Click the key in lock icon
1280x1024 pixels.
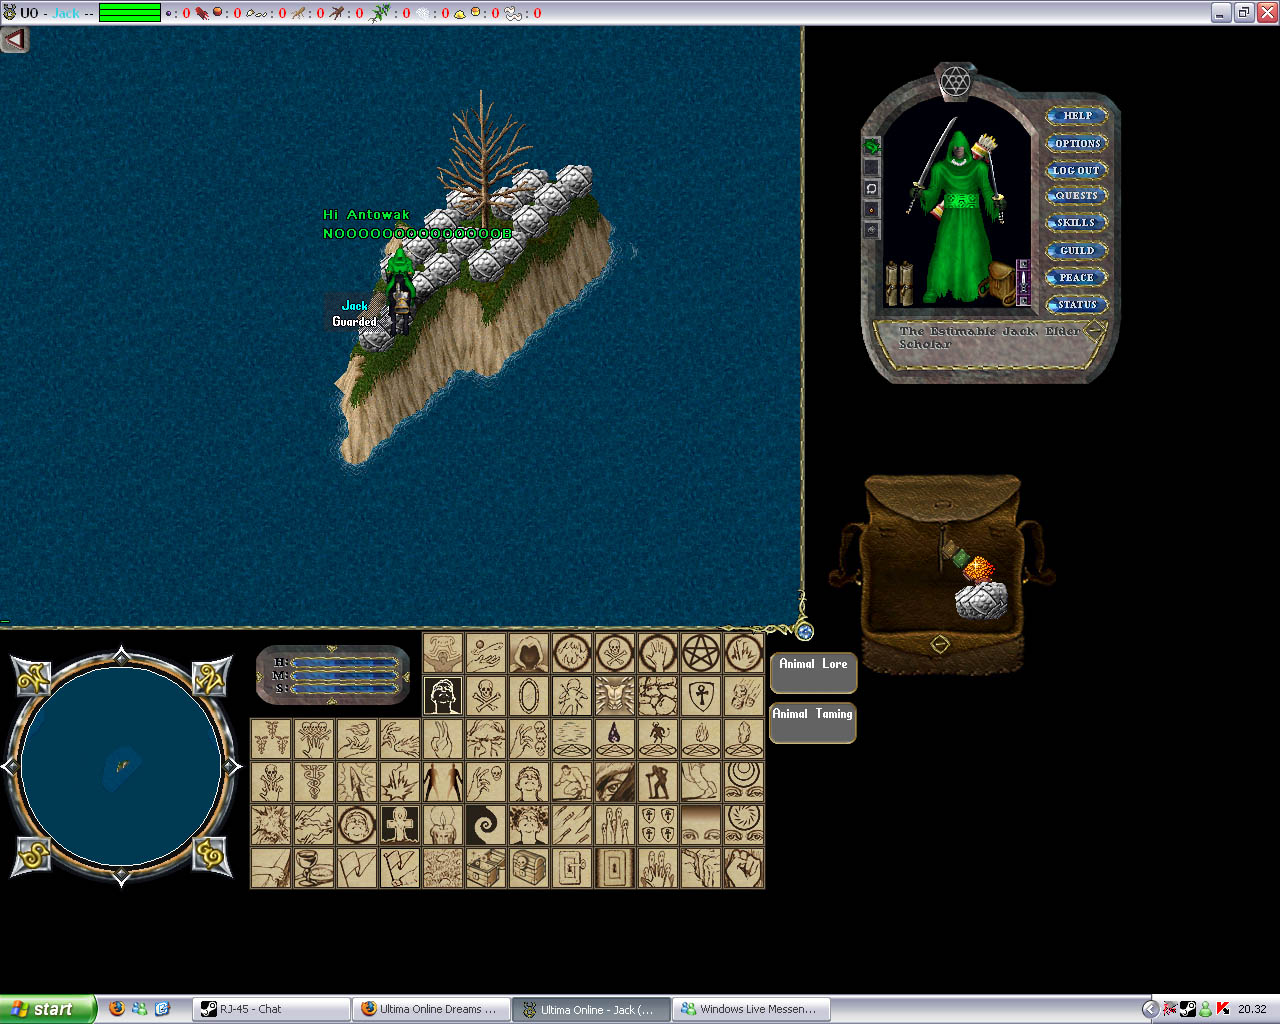[572, 867]
